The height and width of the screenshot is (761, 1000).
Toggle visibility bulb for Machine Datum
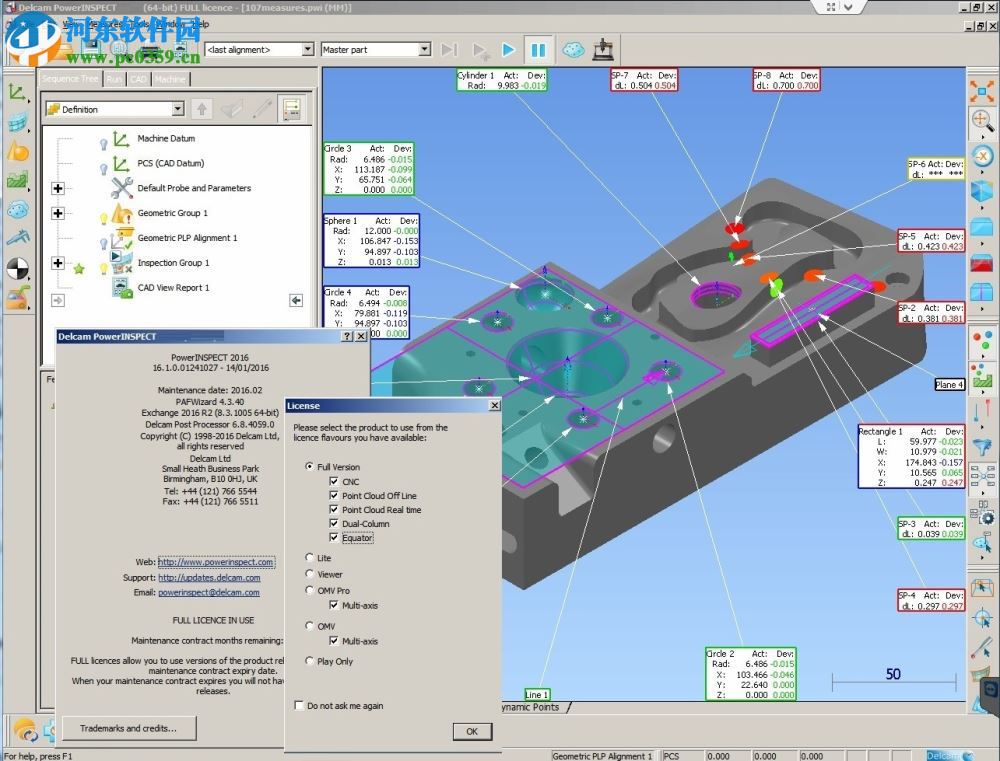coord(103,144)
